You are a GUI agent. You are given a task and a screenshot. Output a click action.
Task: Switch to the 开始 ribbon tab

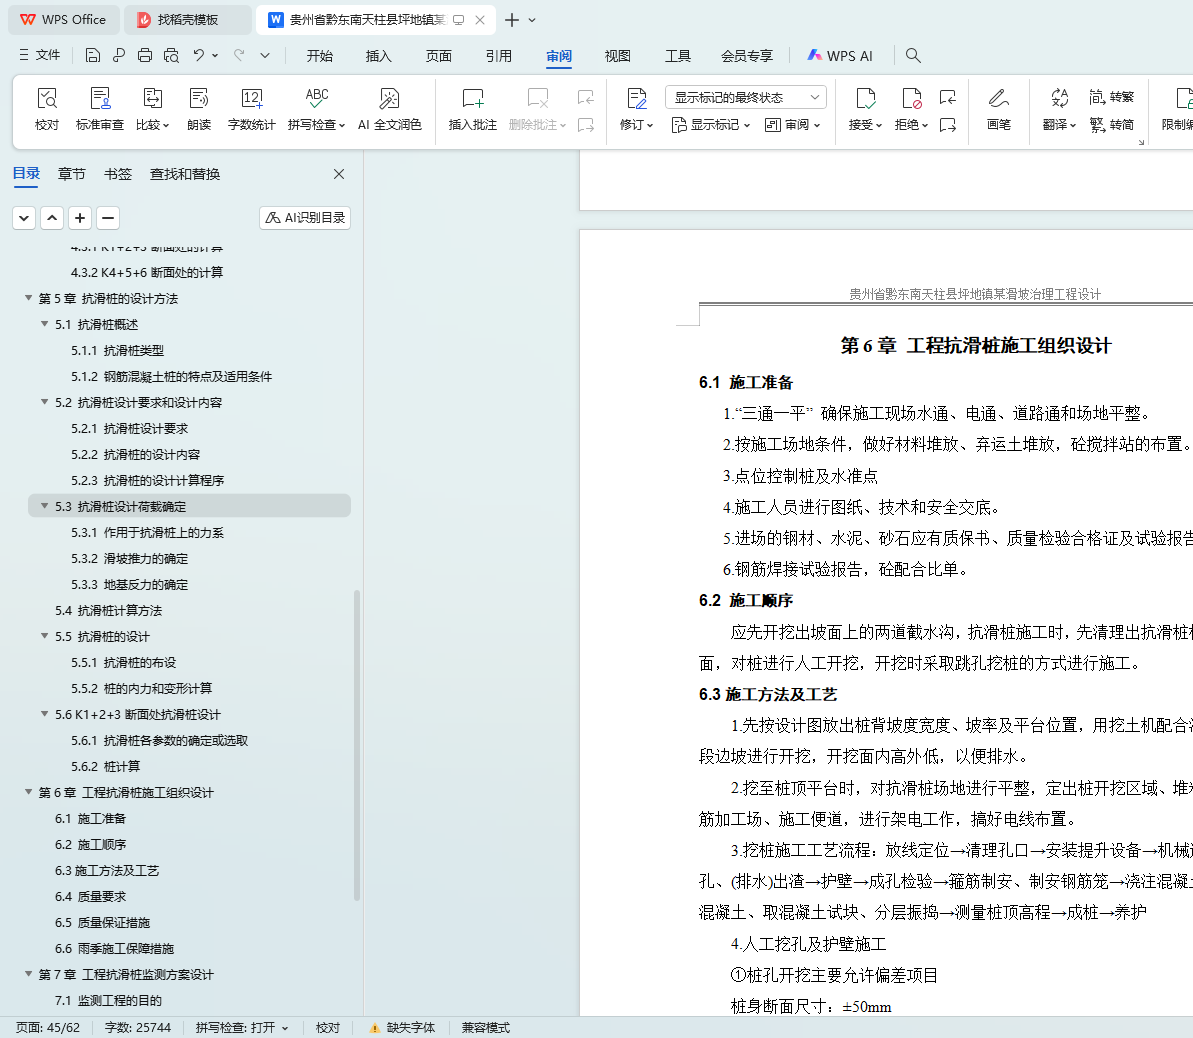[320, 56]
